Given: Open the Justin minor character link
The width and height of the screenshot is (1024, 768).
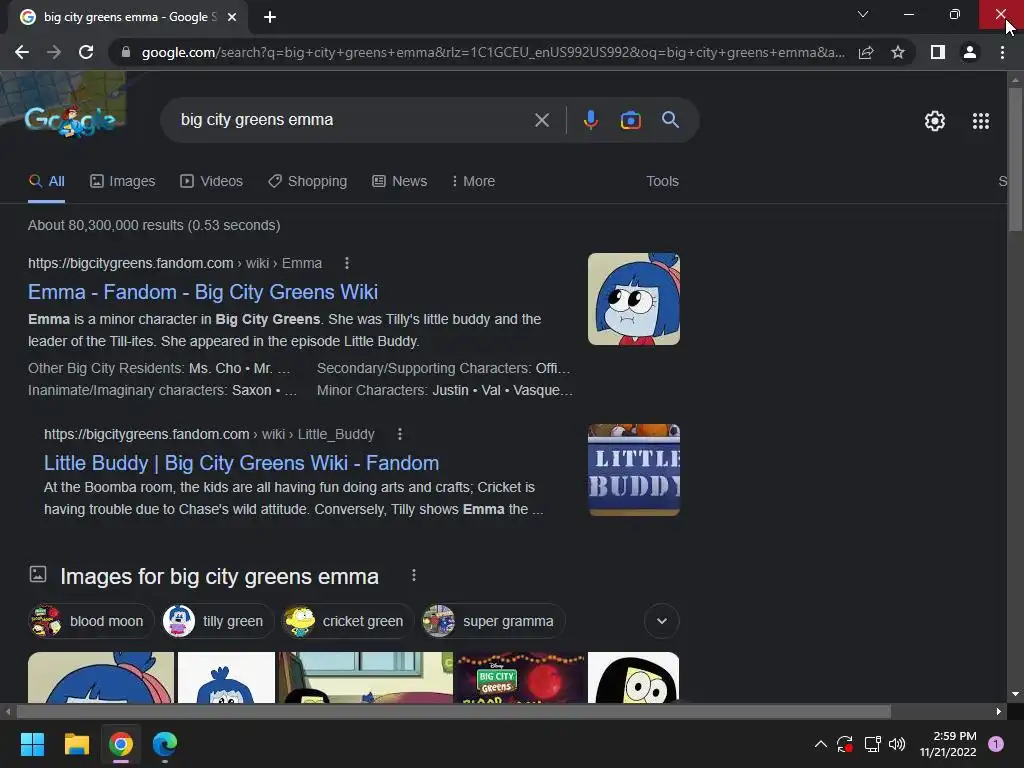Looking at the screenshot, I should [x=450, y=391].
